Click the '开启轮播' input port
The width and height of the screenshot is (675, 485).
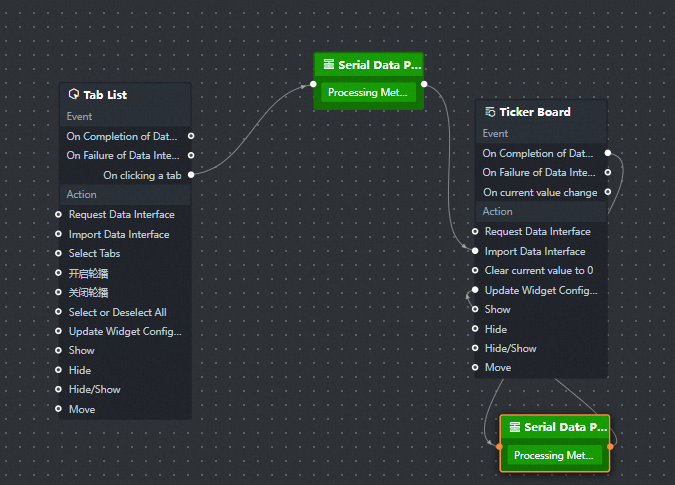tap(59, 273)
